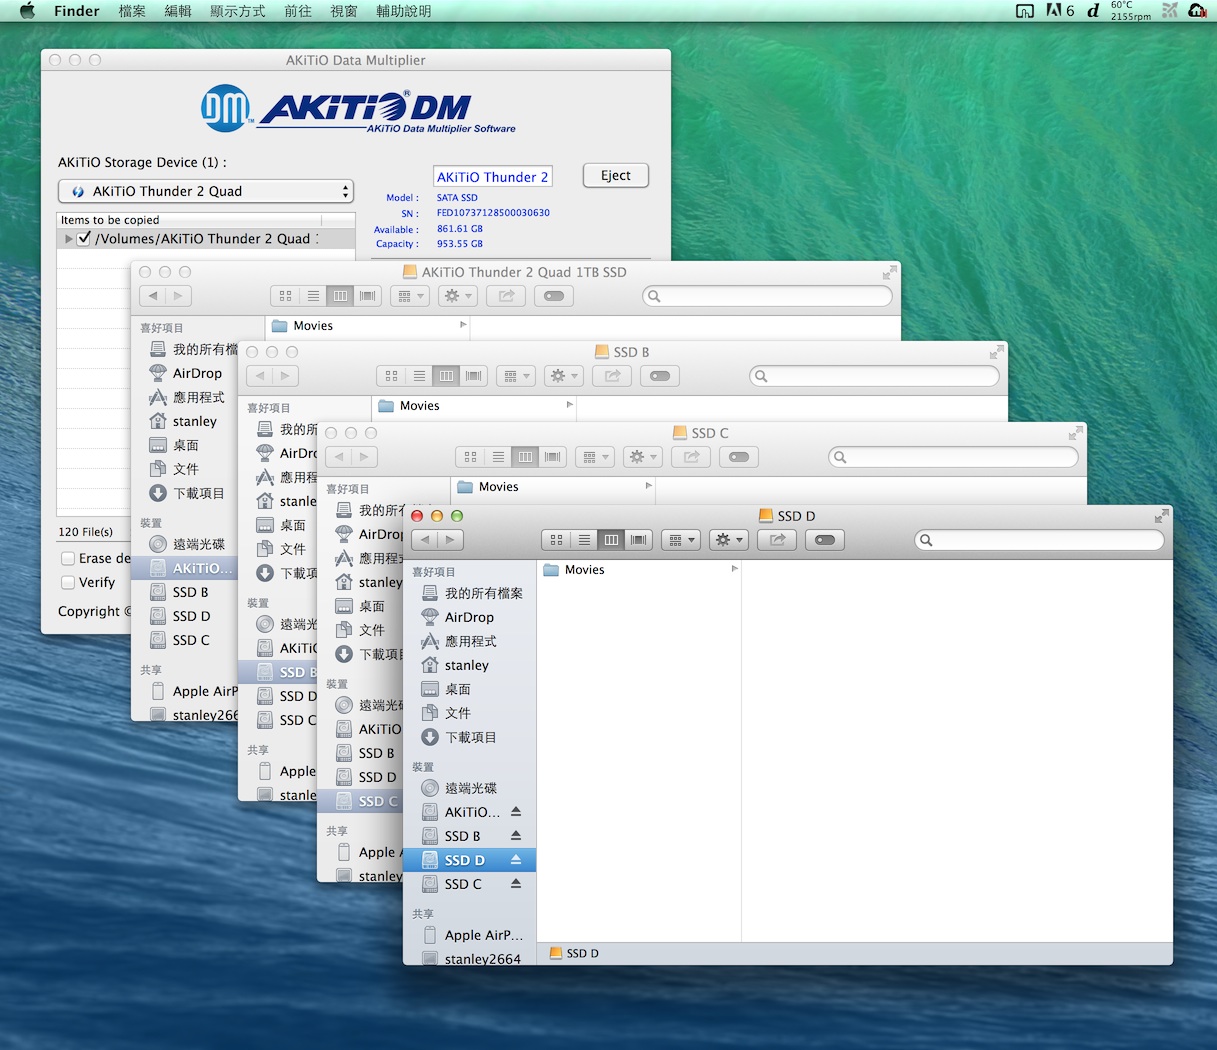Click the Edit Tags icon in SSD D toolbar

pyautogui.click(x=825, y=540)
